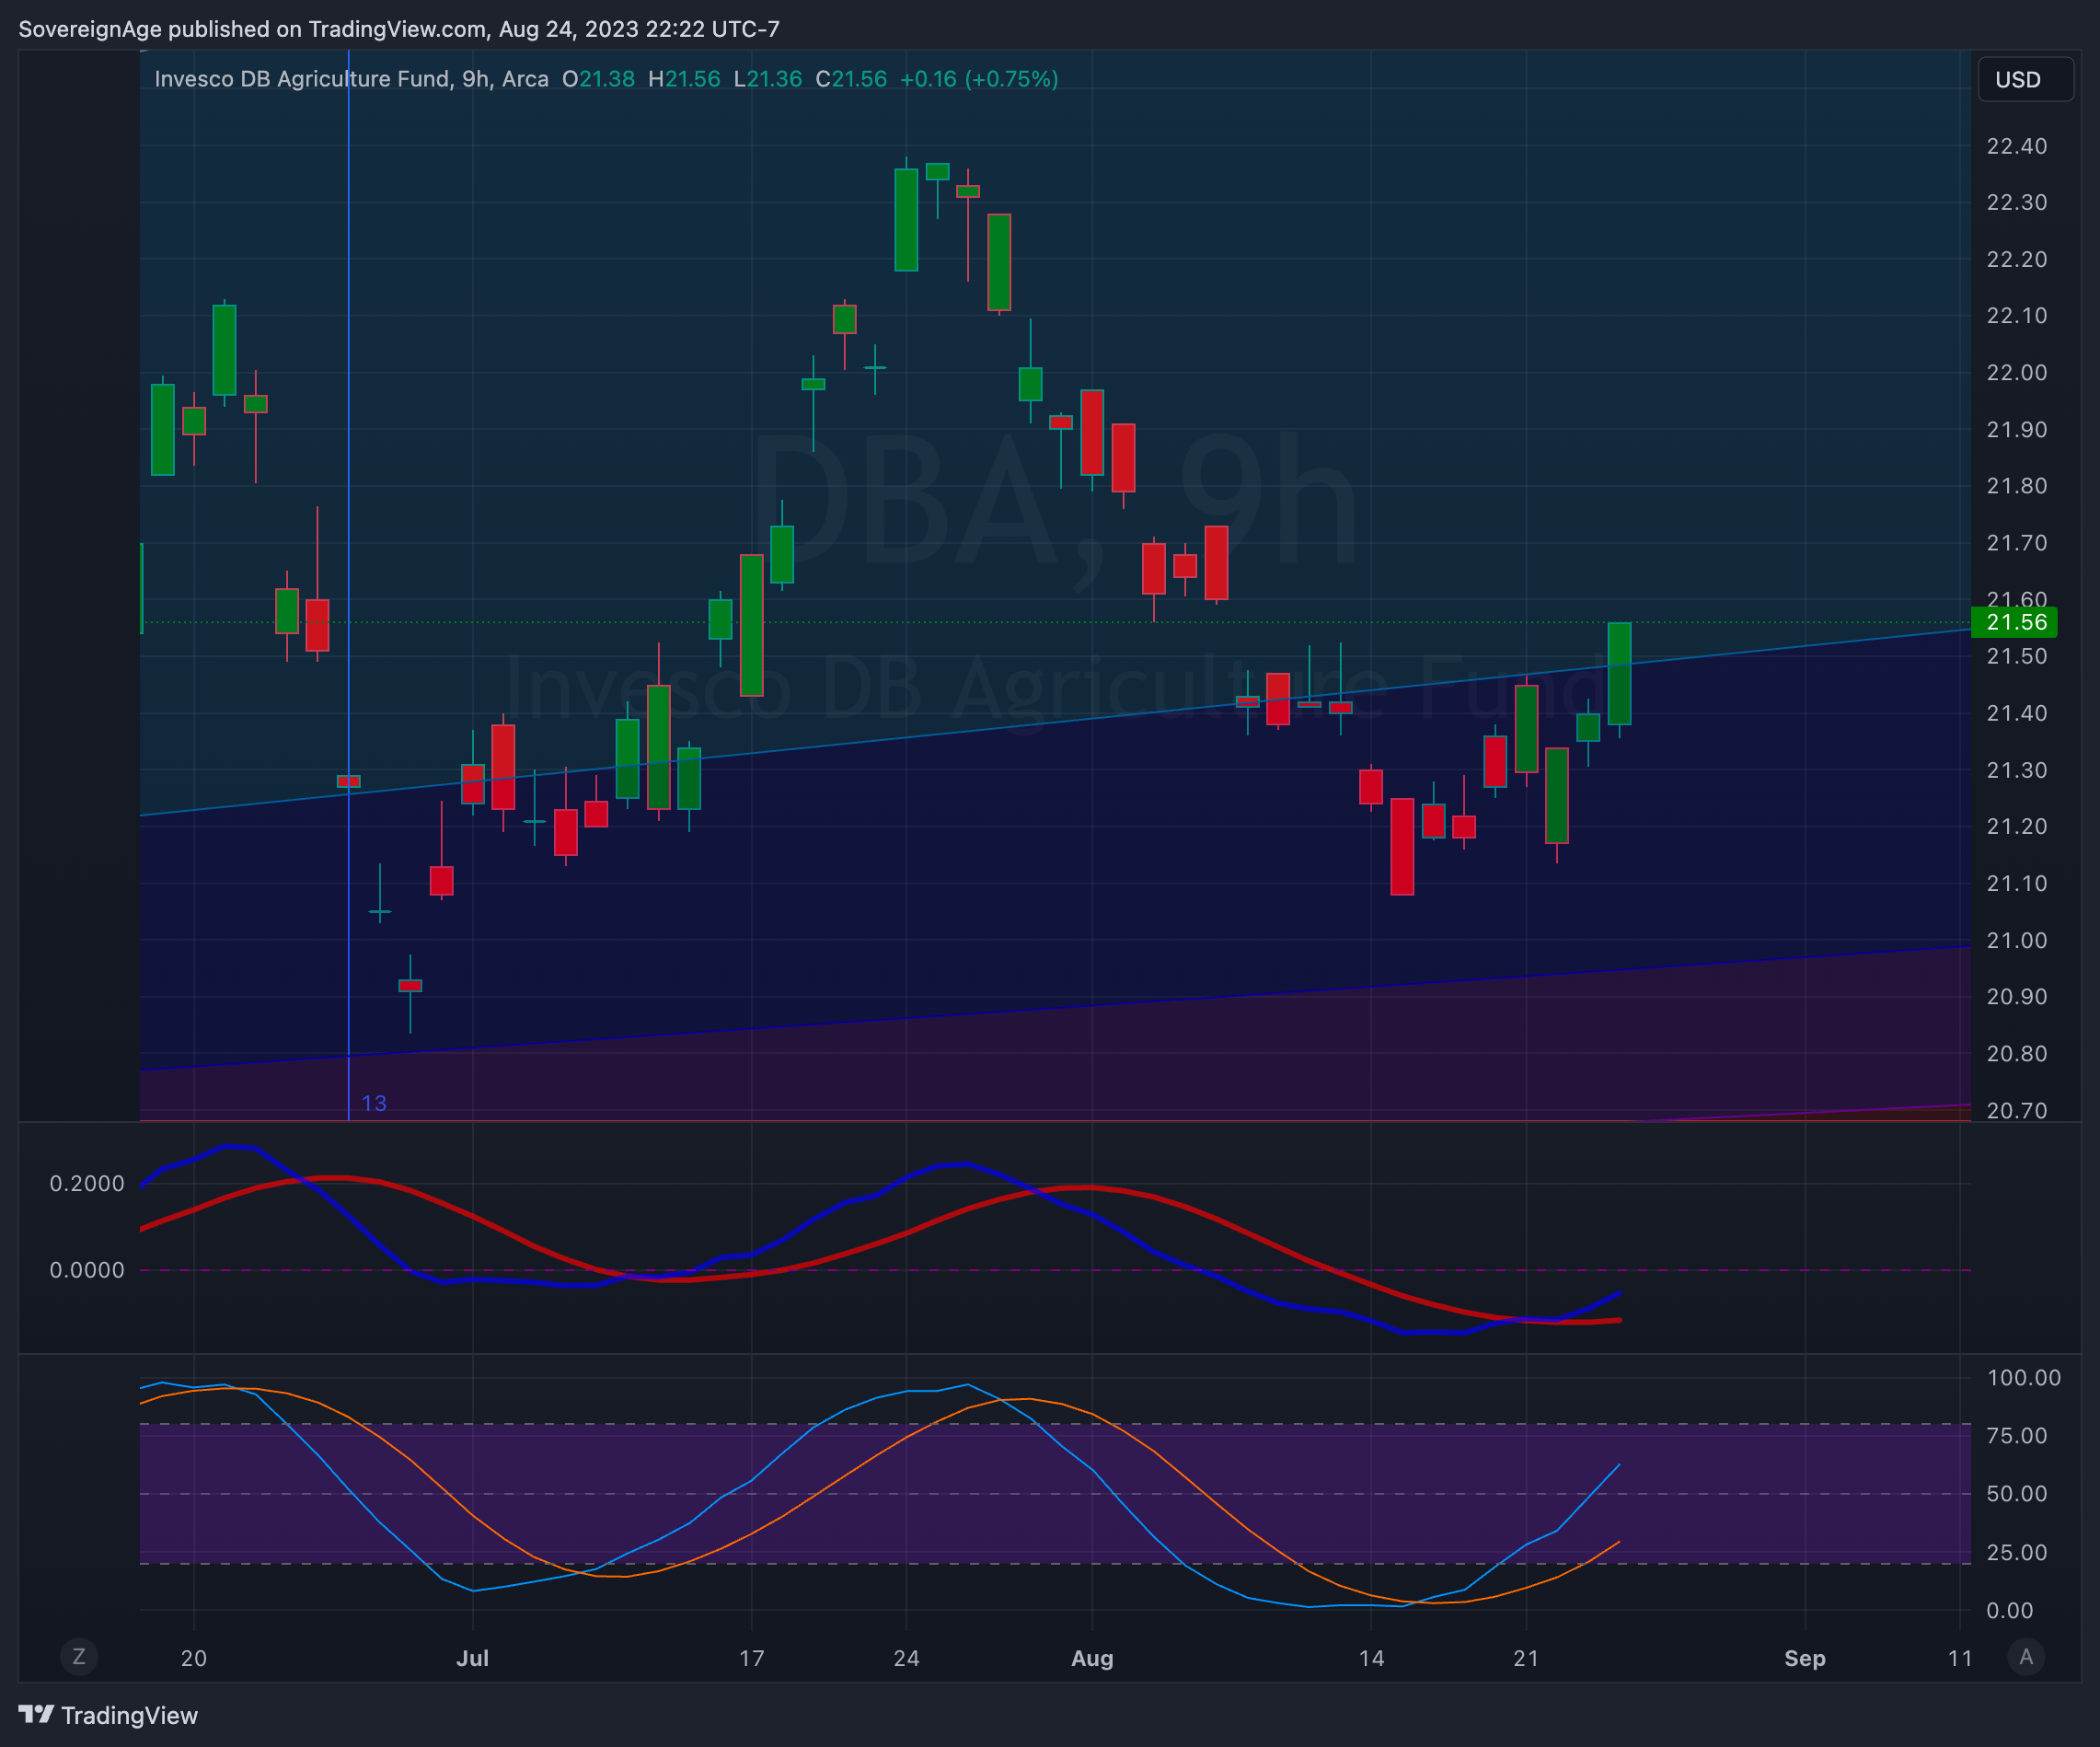Click the SovereignAge published header text
The image size is (2100, 1747).
(x=399, y=29)
